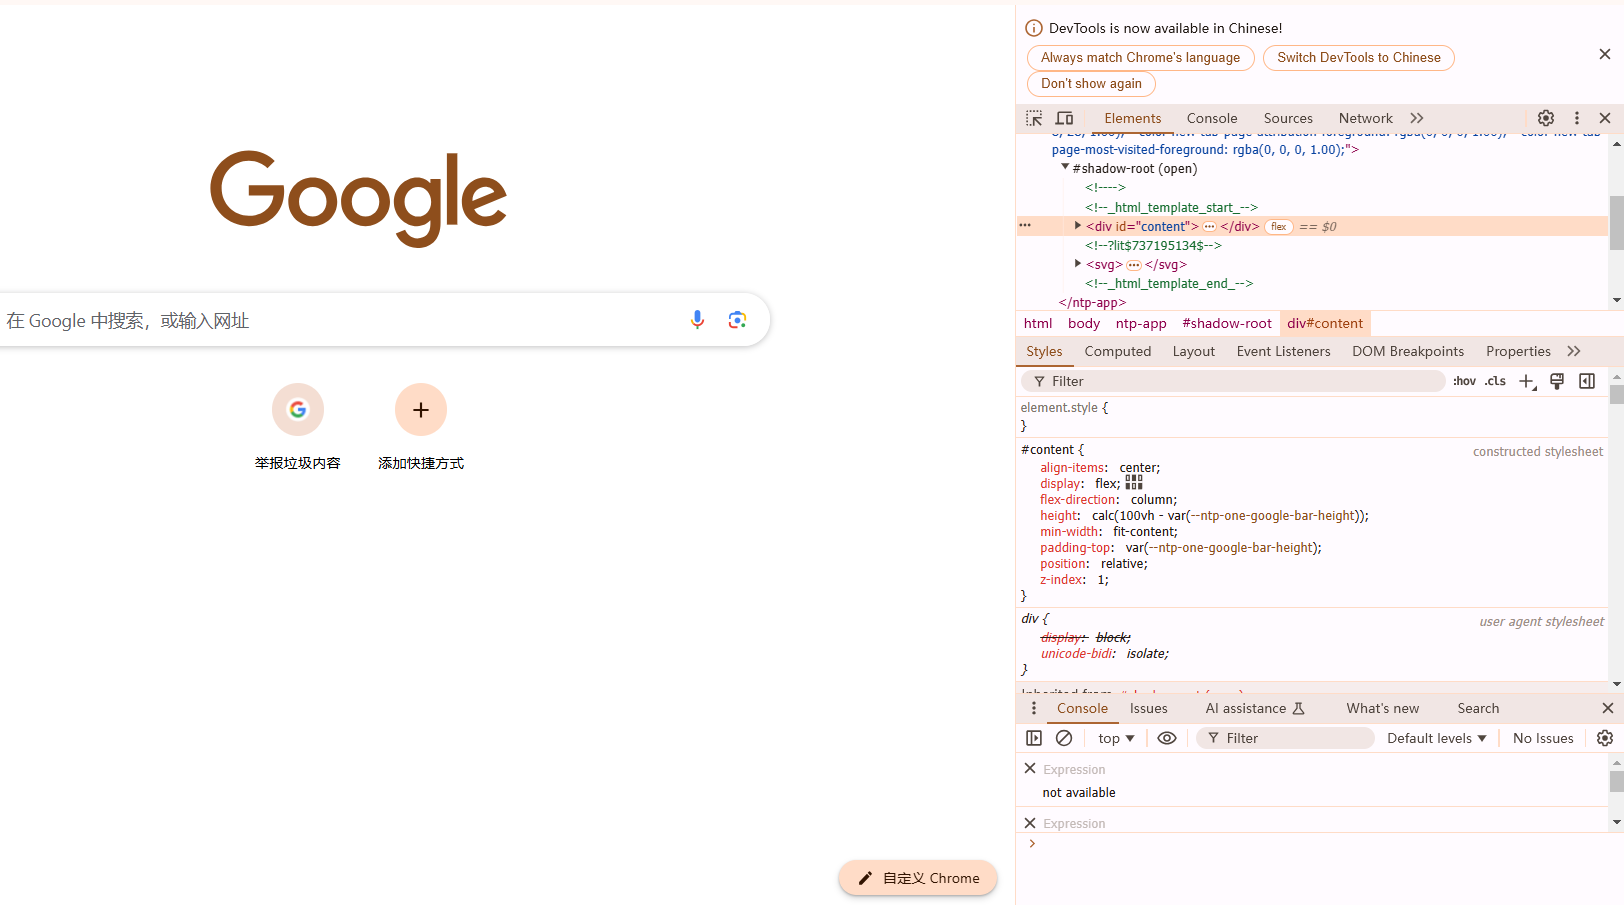This screenshot has height=905, width=1624.
Task: Open console settings gear icon
Action: [1605, 738]
